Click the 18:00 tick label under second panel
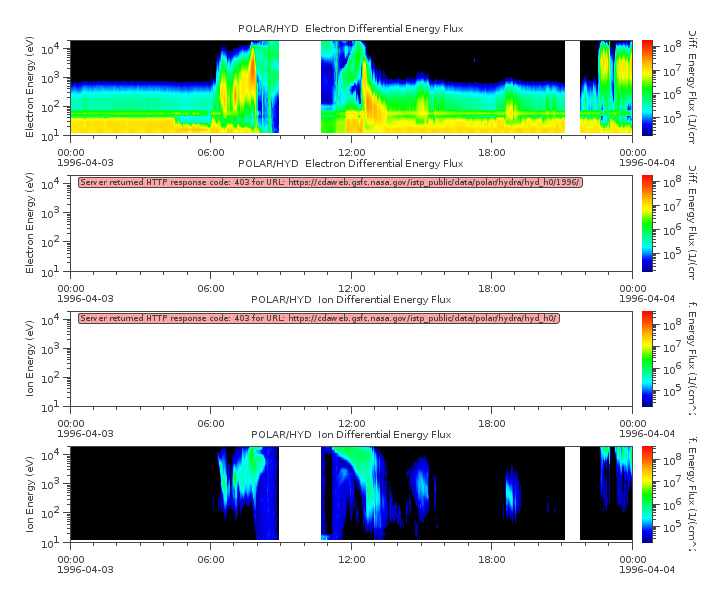 point(492,287)
